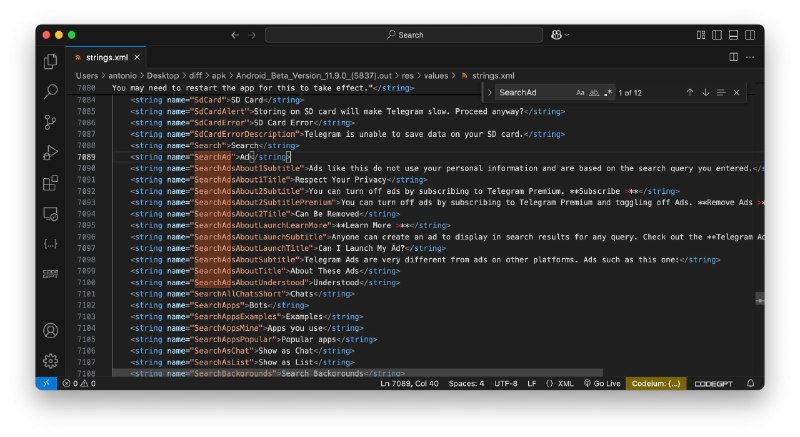The image size is (800, 437).
Task: Click SearchAdsAboutUnderstood attribute text
Action: pyautogui.click(x=249, y=282)
